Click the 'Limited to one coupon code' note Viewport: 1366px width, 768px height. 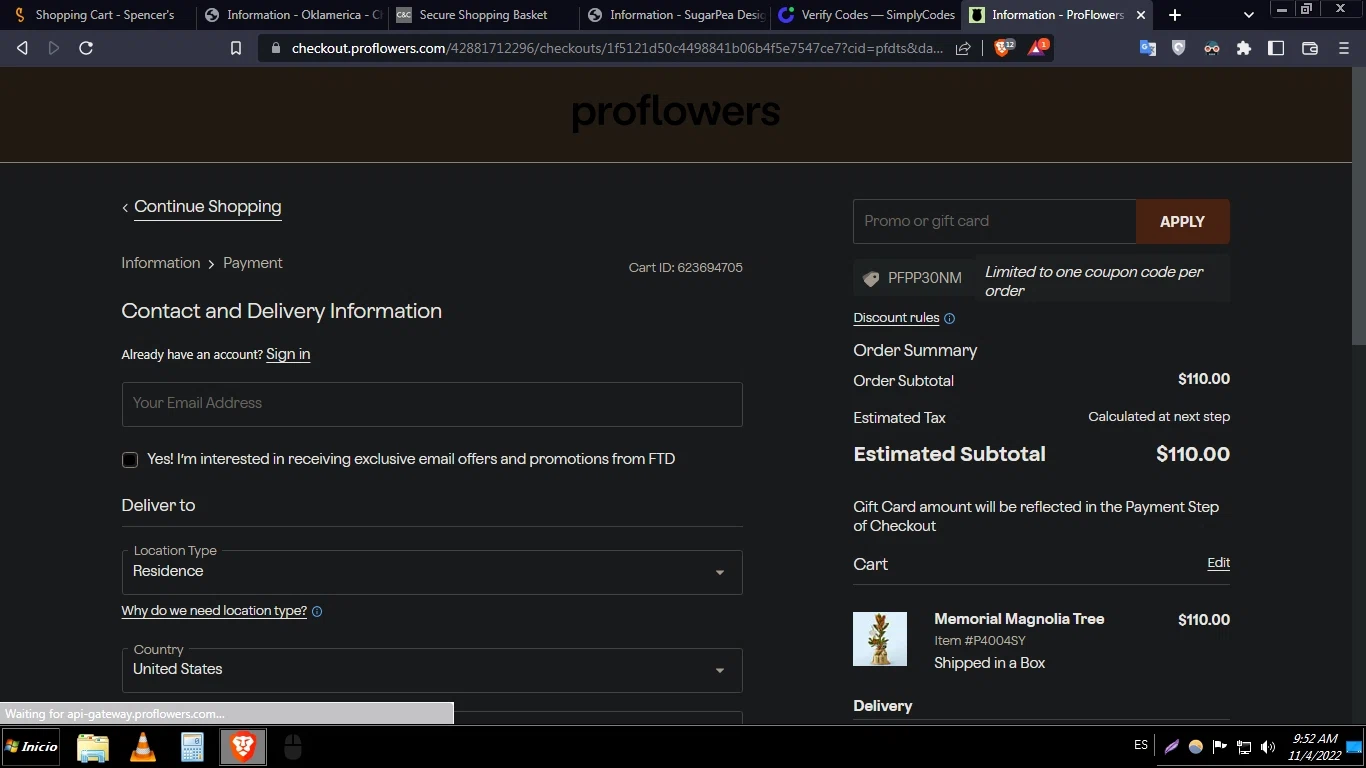click(1094, 281)
